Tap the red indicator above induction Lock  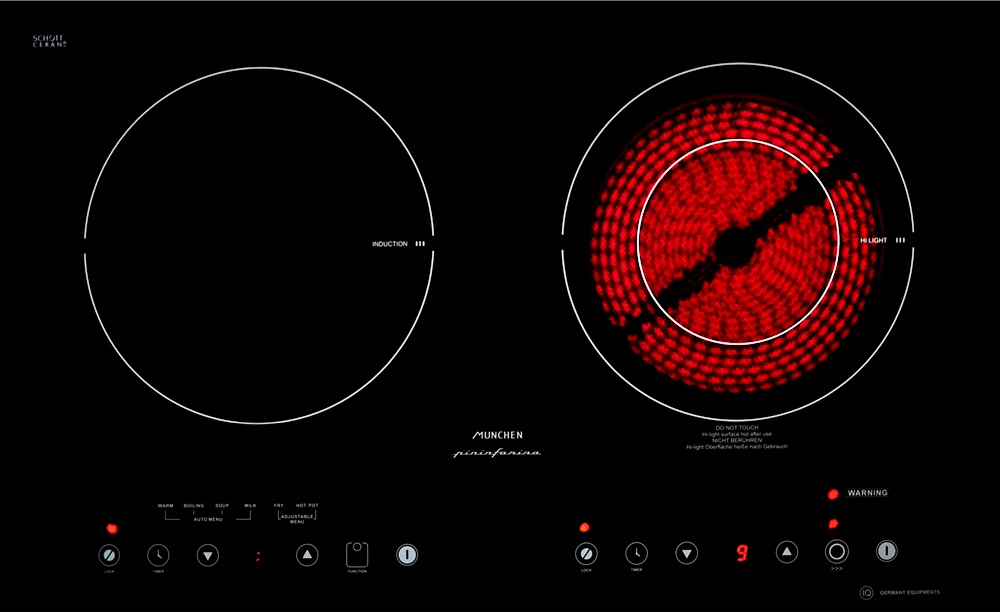112,529
